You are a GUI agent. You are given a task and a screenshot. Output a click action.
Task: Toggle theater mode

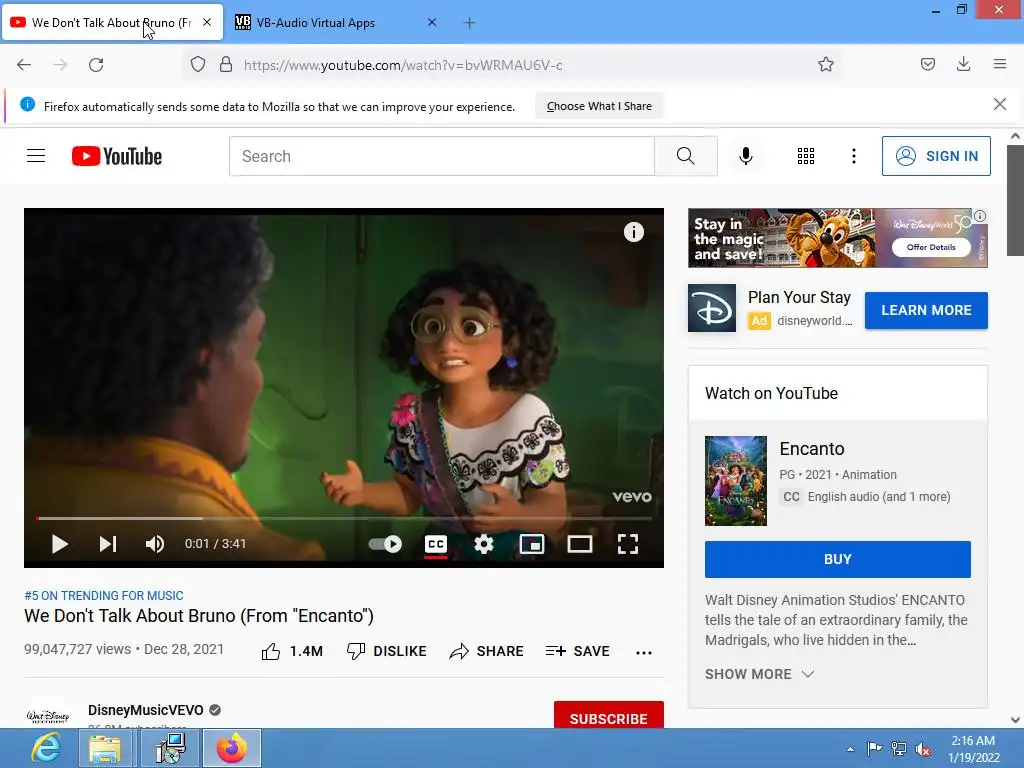pos(580,544)
